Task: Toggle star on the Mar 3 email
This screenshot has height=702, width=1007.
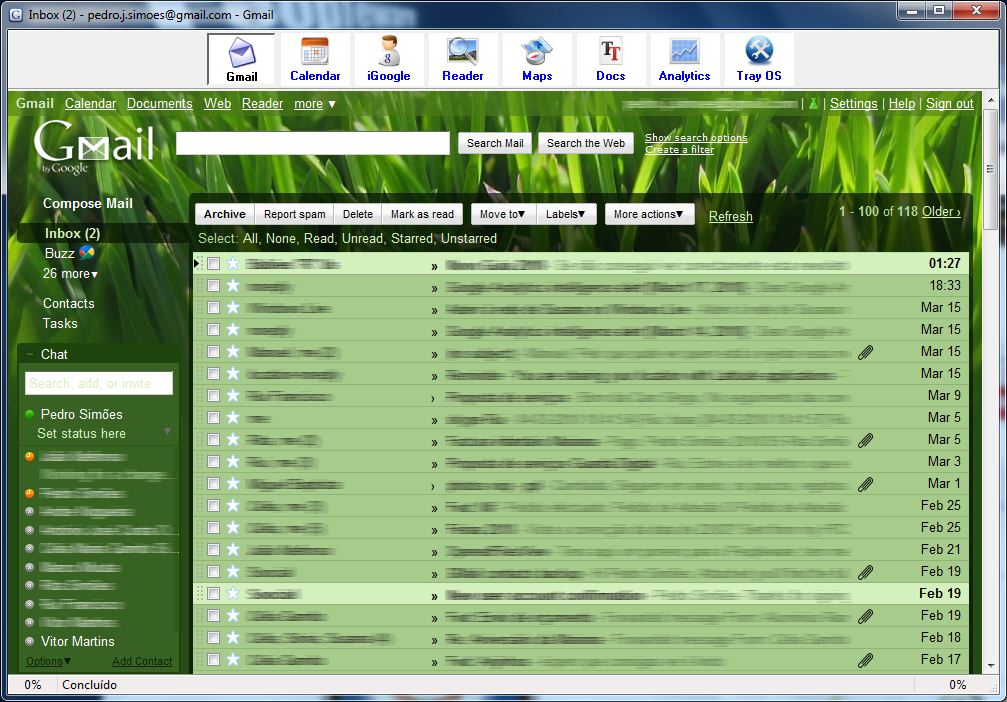Action: tap(232, 461)
